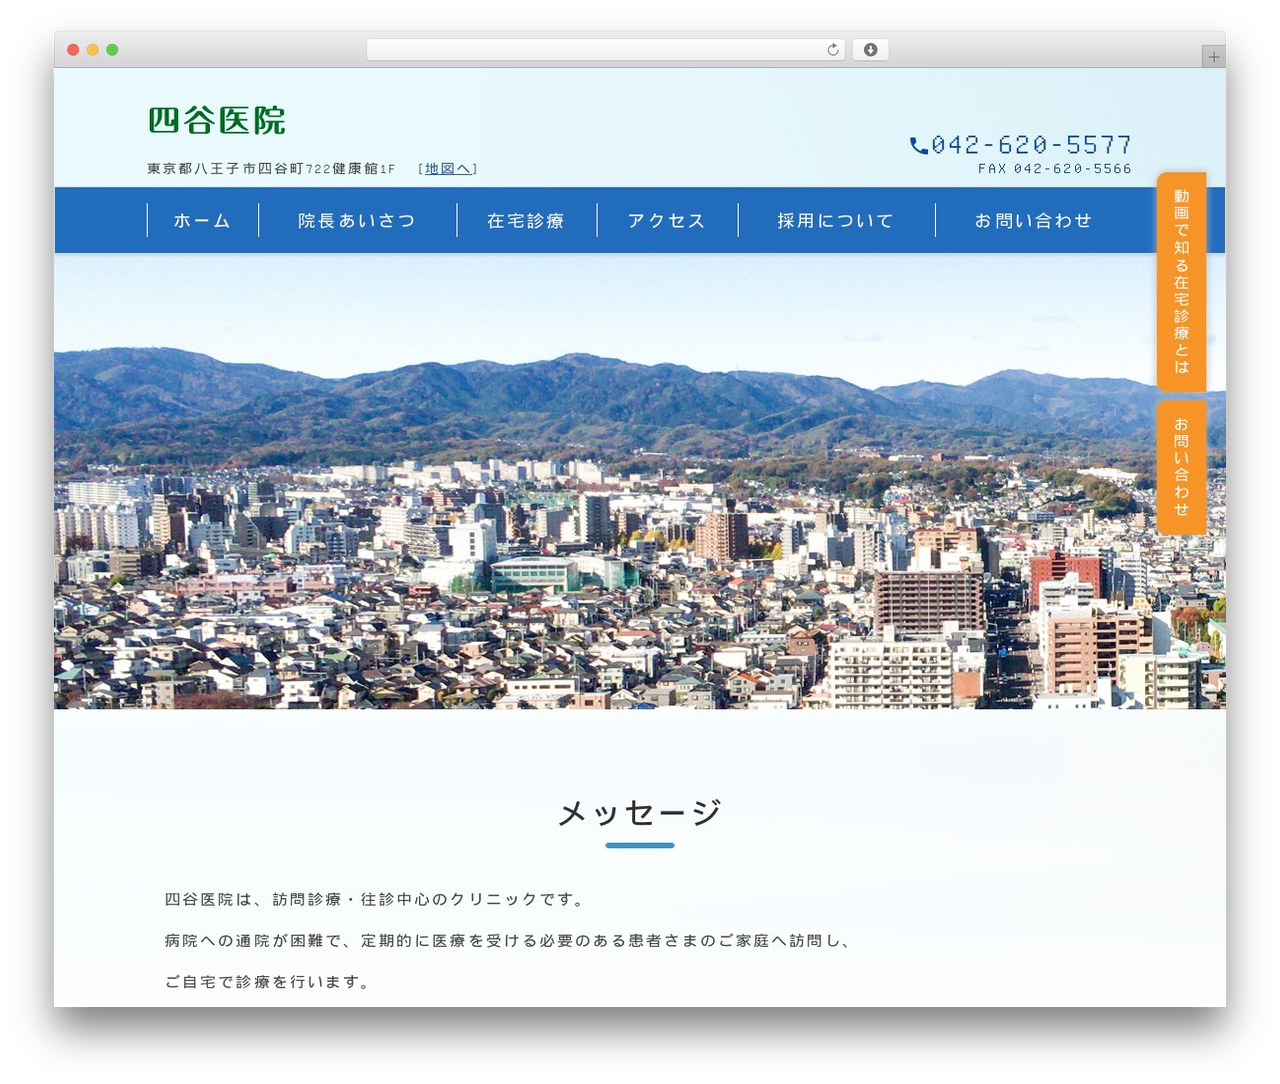This screenshot has width=1280, height=1084.
Task: Click the phone number 042-620-5577
Action: point(1031,145)
